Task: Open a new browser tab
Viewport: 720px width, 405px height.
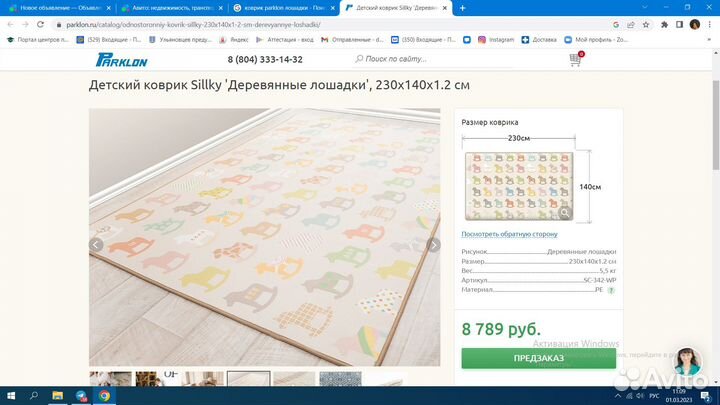Action: [x=462, y=8]
